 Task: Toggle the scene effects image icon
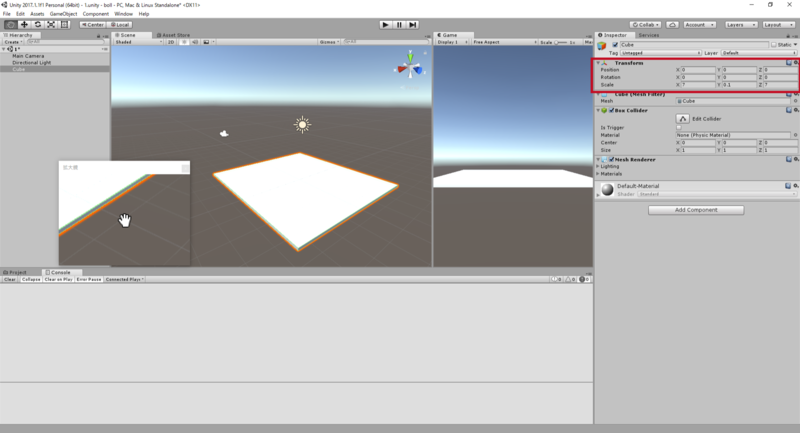206,42
